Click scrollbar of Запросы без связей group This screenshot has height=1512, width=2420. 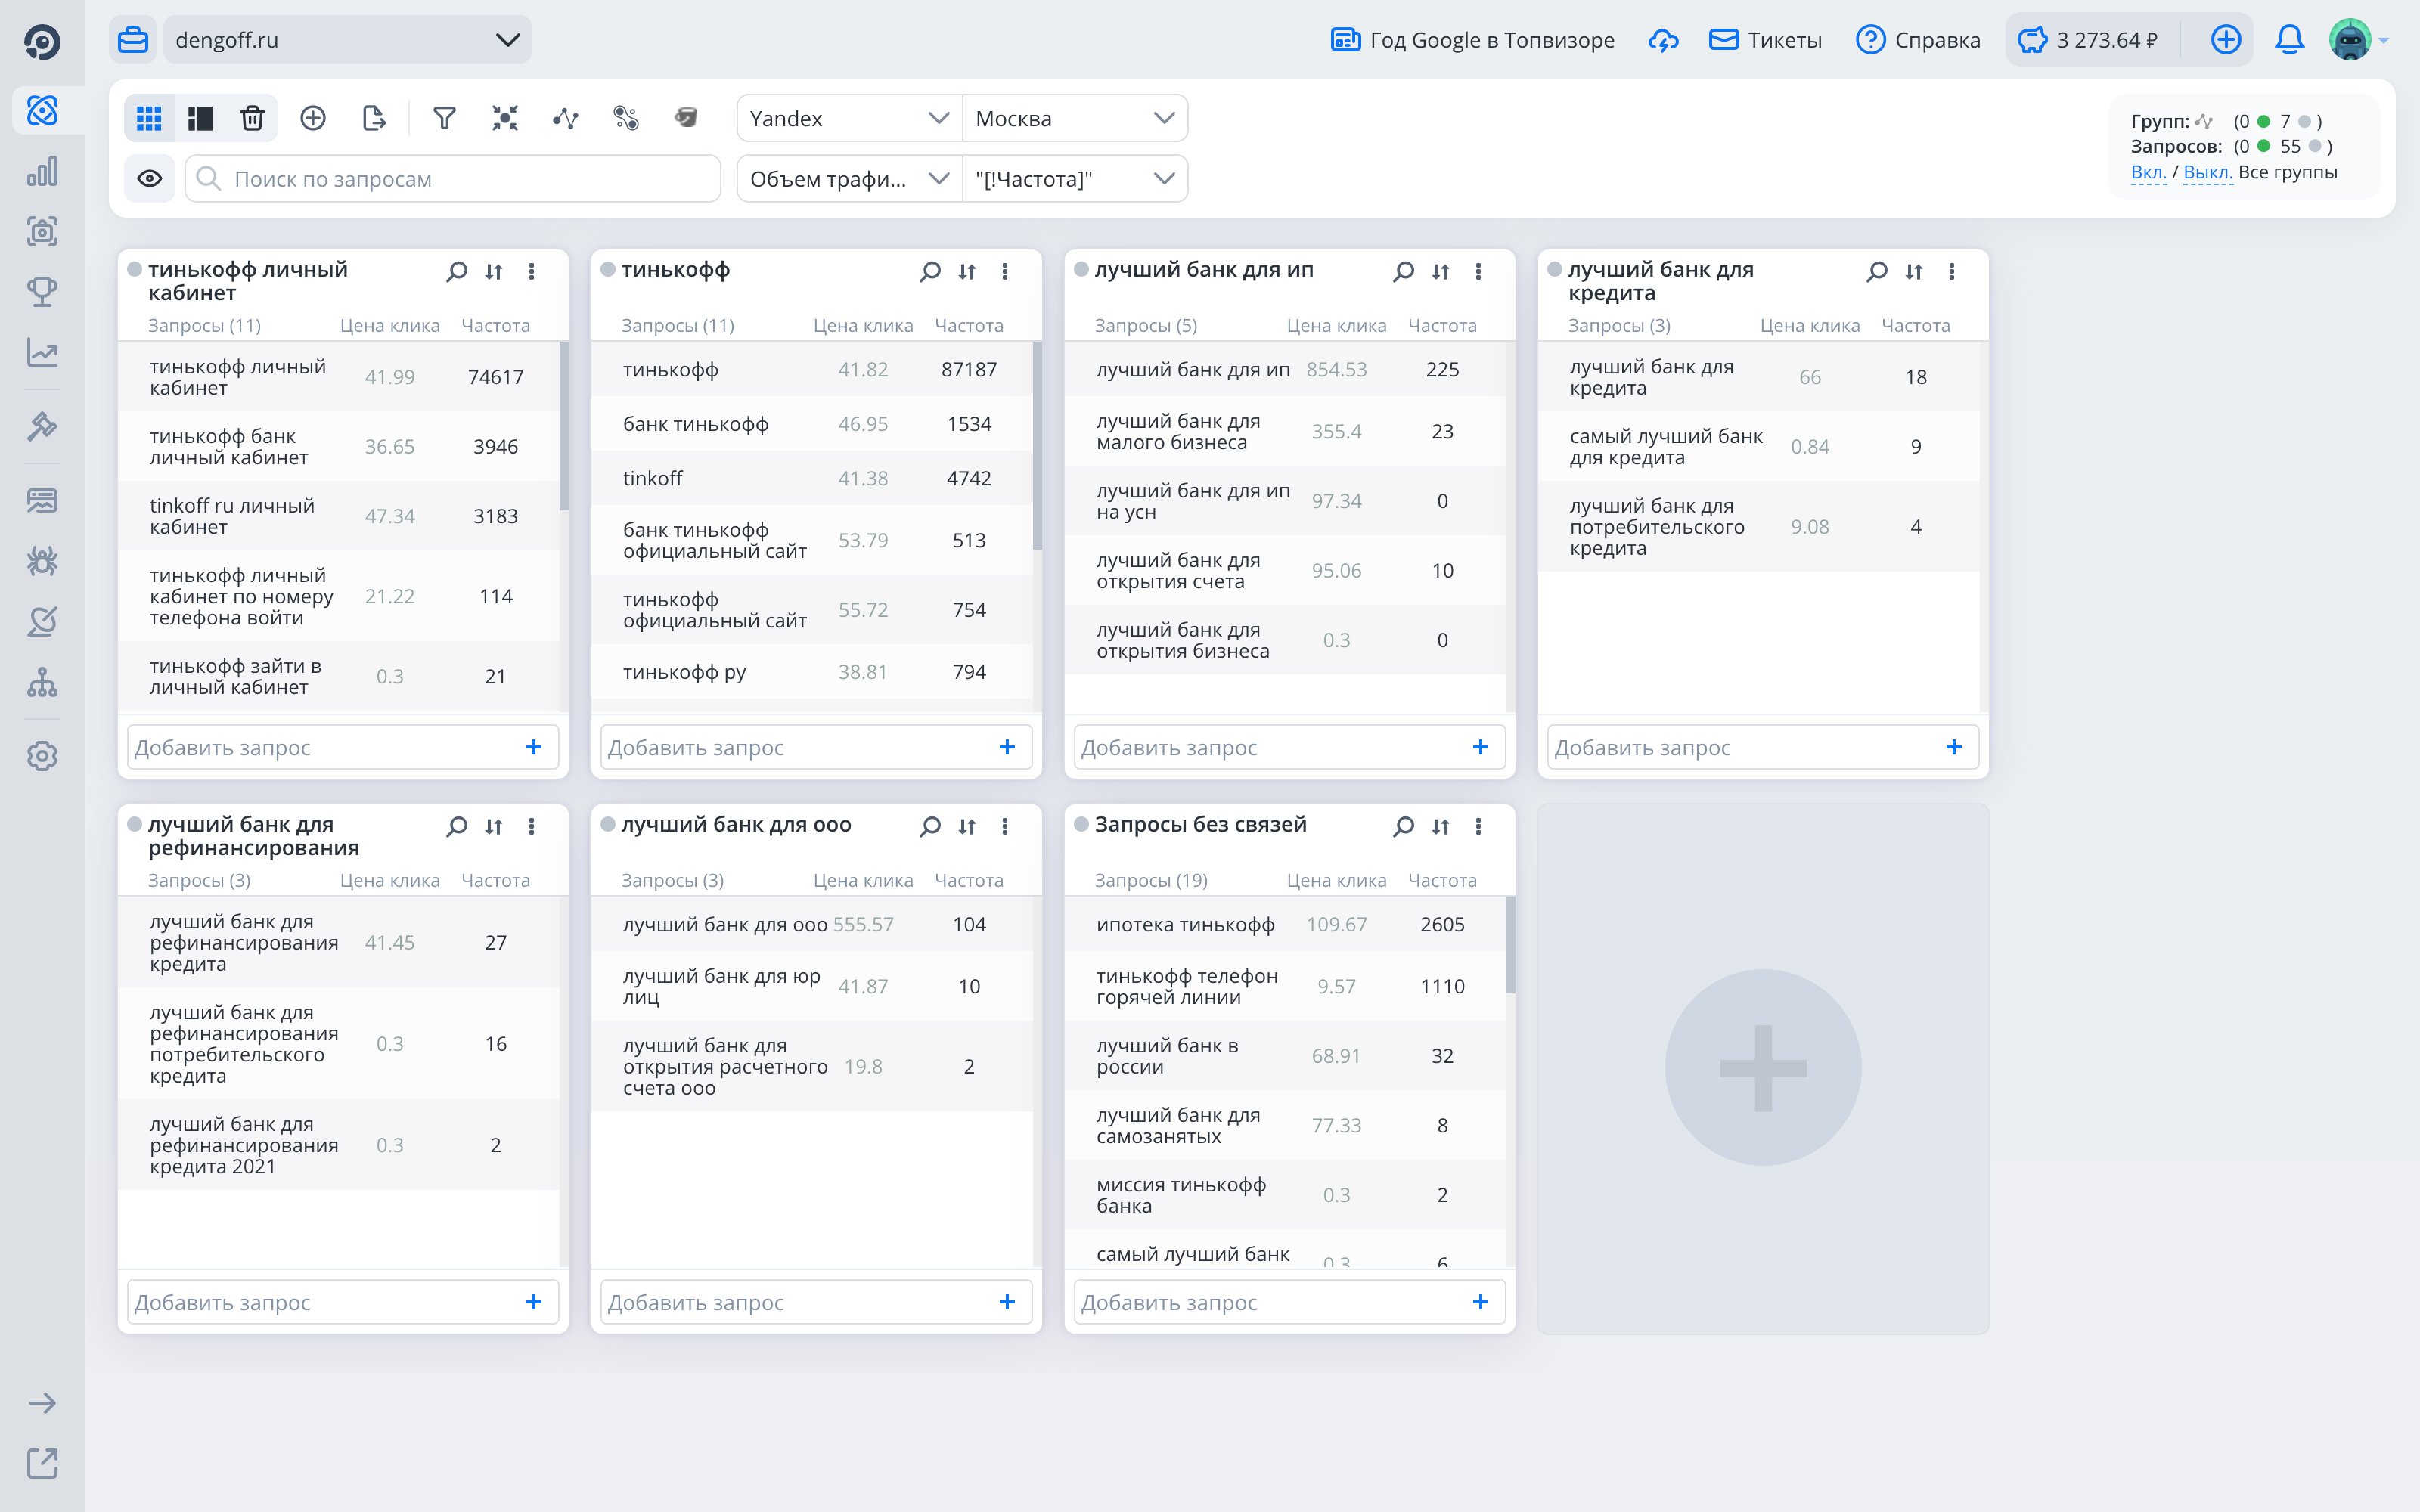tap(1510, 945)
